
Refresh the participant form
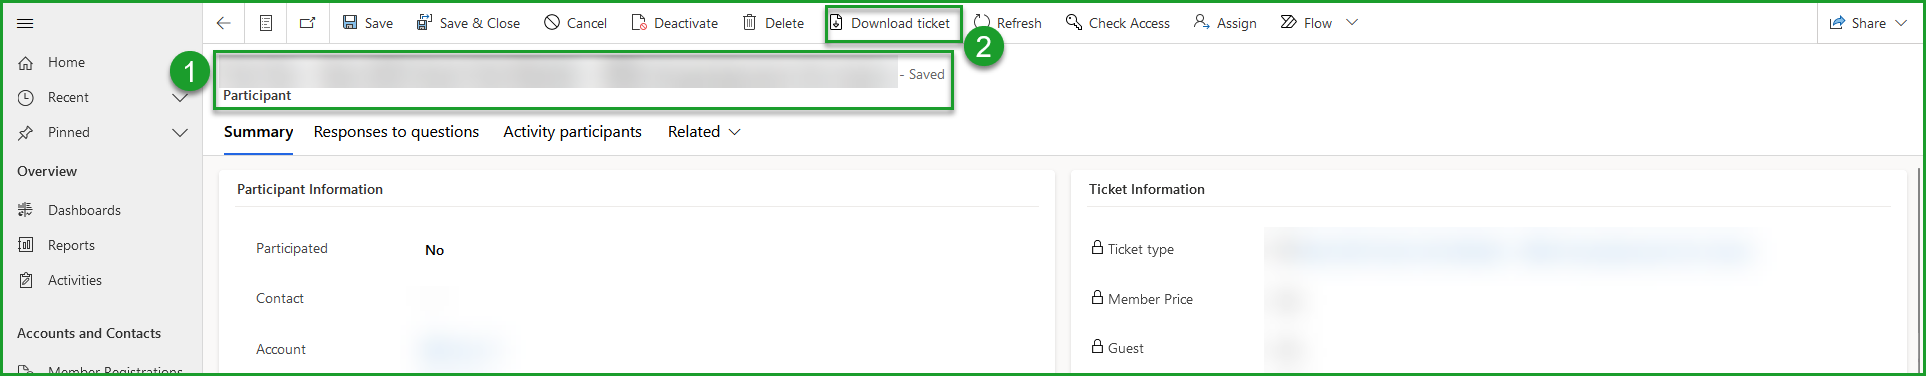coord(1008,23)
